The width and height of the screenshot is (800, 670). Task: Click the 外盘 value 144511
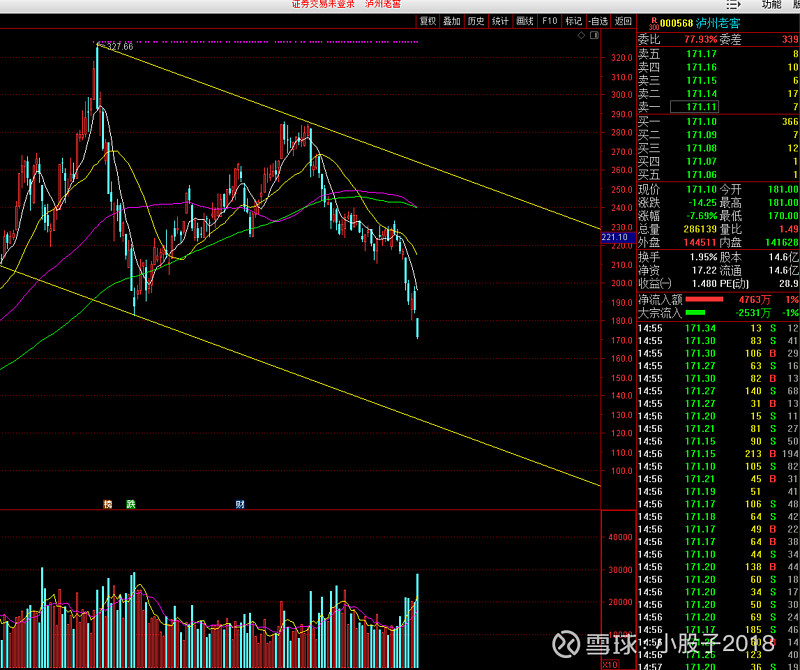(x=700, y=242)
